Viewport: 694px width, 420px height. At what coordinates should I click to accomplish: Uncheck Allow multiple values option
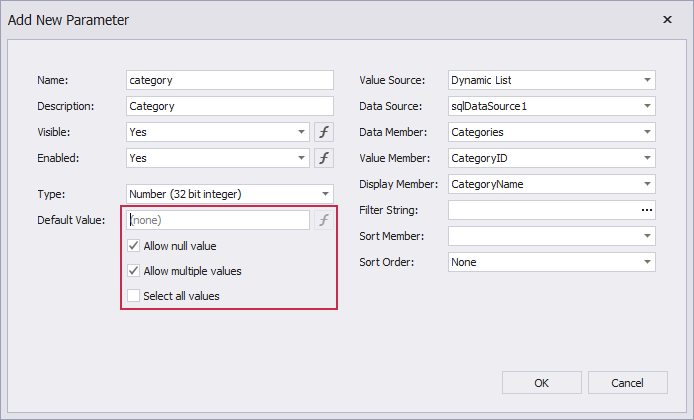point(134,271)
